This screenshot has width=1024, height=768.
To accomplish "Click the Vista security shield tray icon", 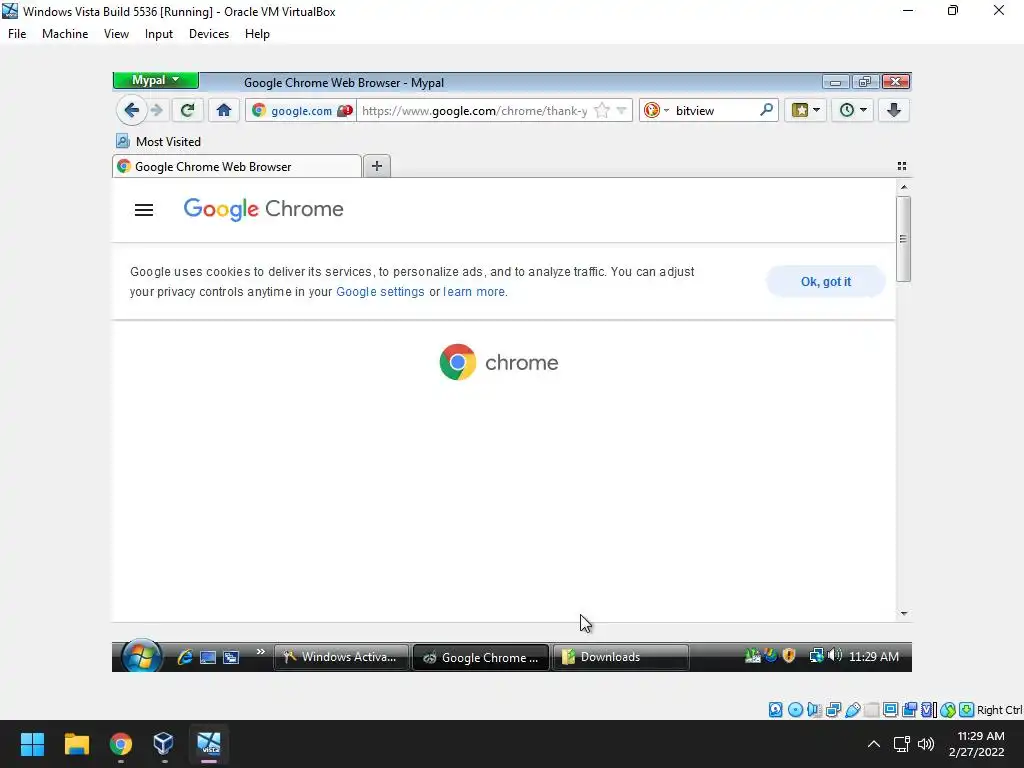I will coord(789,656).
